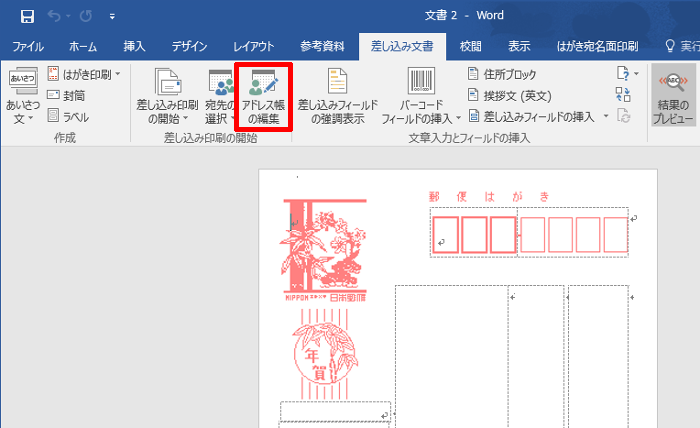
Task: Open 差し込み印刷の開始 dropdown
Action: point(167,96)
